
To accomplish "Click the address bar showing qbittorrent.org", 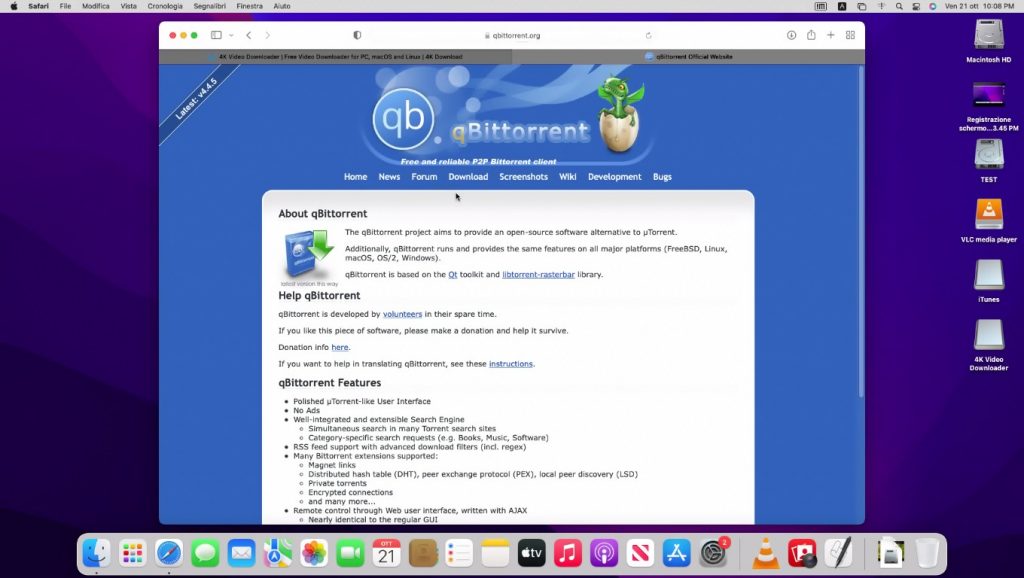I will (512, 35).
